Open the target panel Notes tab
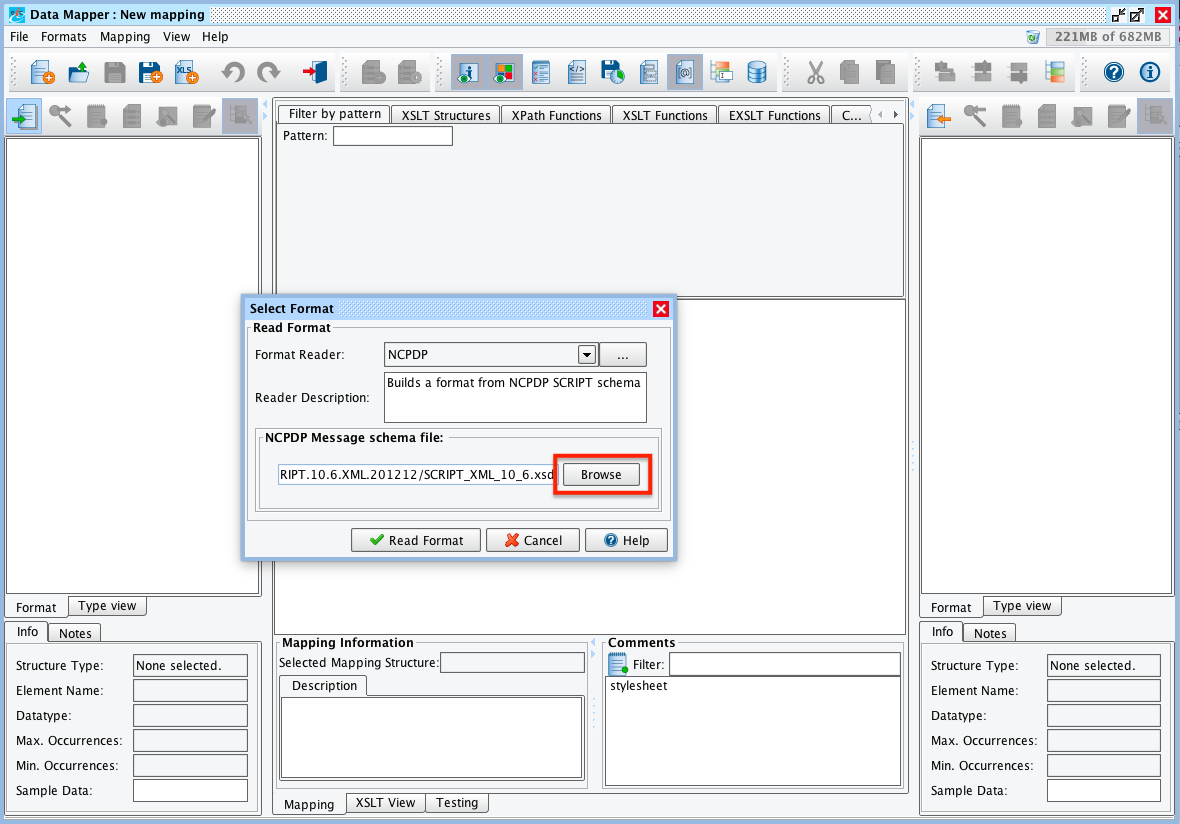 990,633
